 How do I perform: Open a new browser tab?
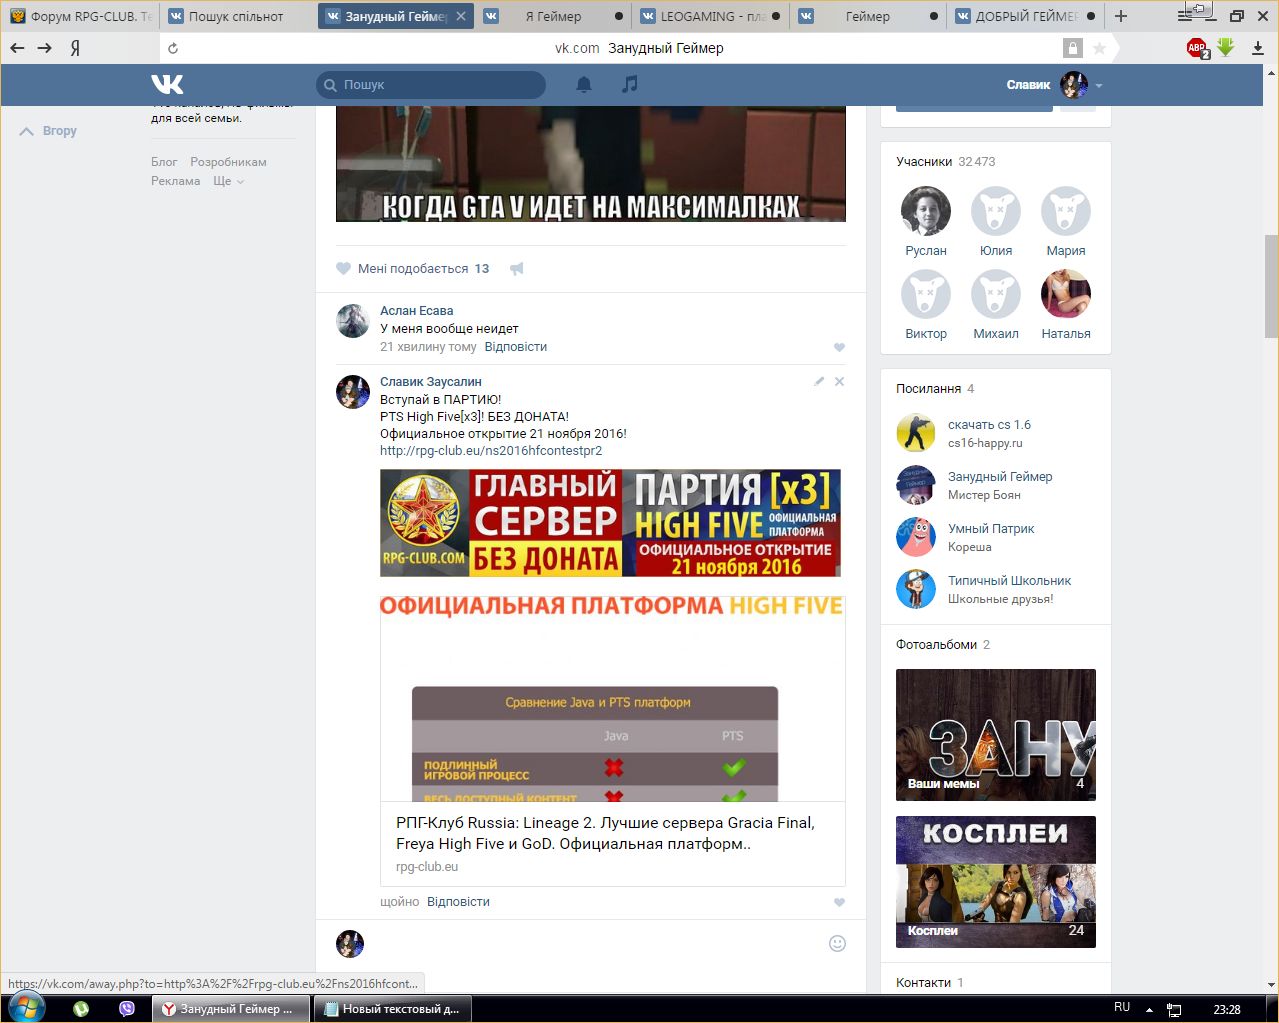tap(1121, 16)
